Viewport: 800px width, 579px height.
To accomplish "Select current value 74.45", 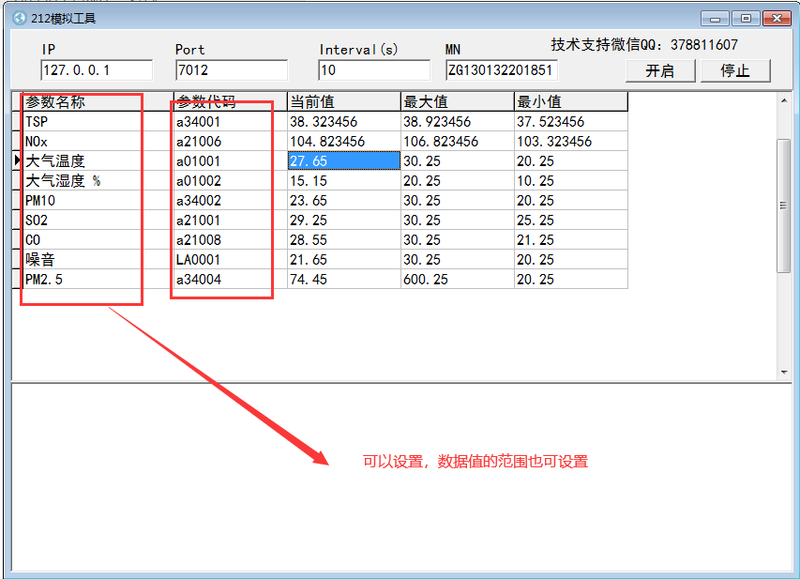I will pyautogui.click(x=344, y=279).
